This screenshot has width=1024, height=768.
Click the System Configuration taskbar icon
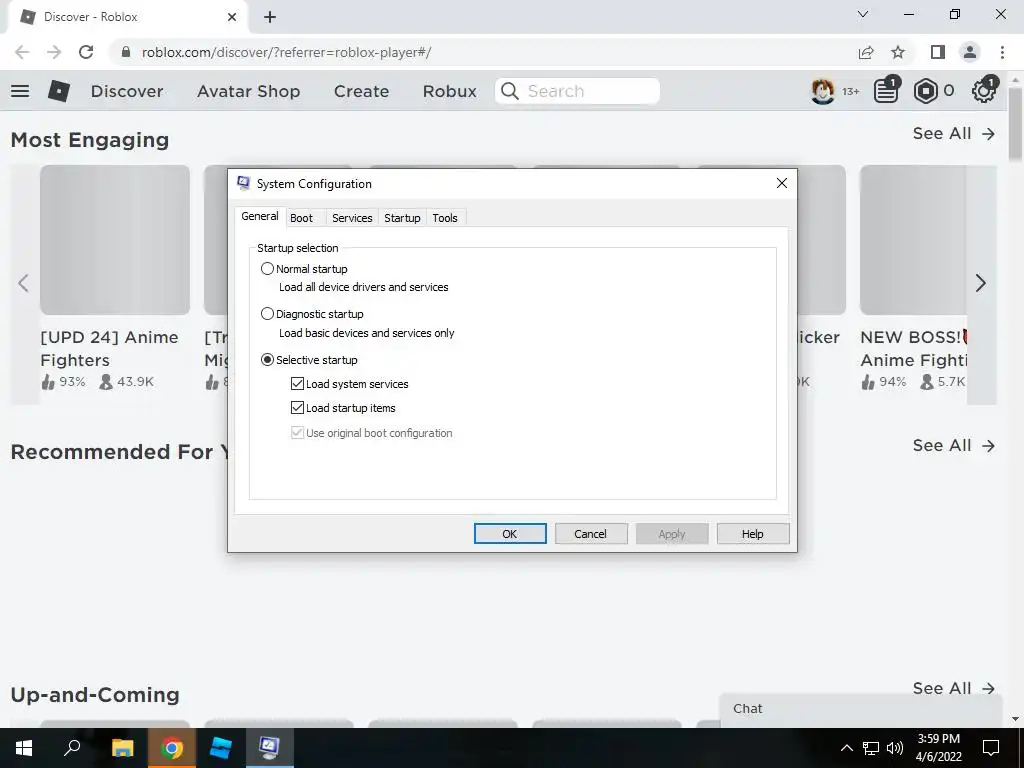tap(270, 747)
